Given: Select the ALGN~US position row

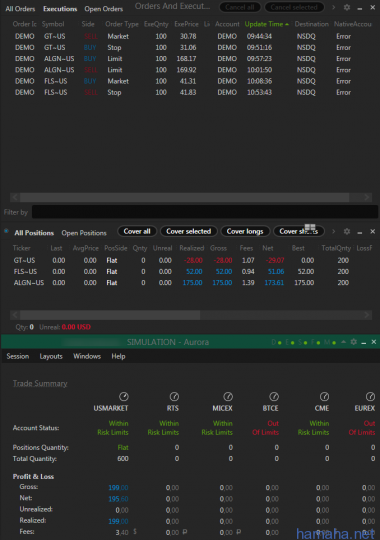Looking at the screenshot, I should point(191,283).
